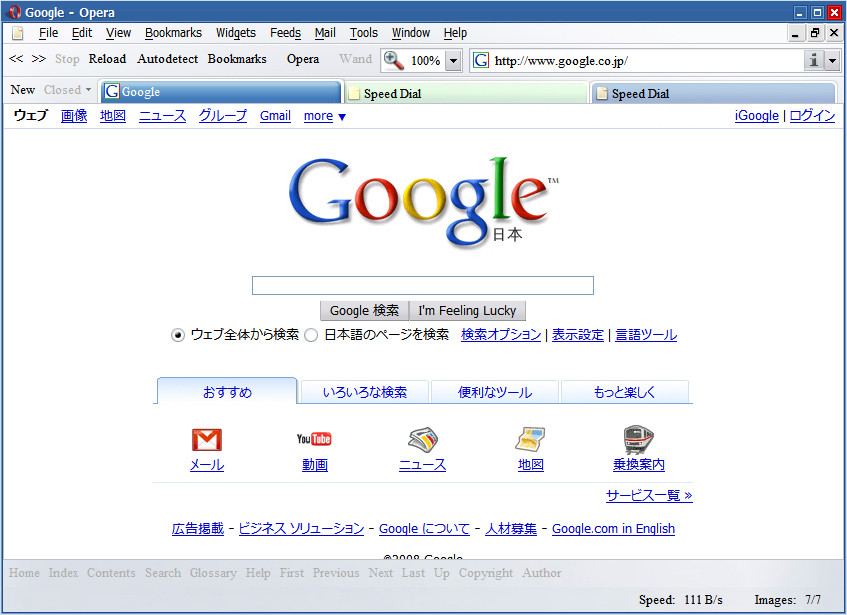Go back with the << button

[x=16, y=58]
